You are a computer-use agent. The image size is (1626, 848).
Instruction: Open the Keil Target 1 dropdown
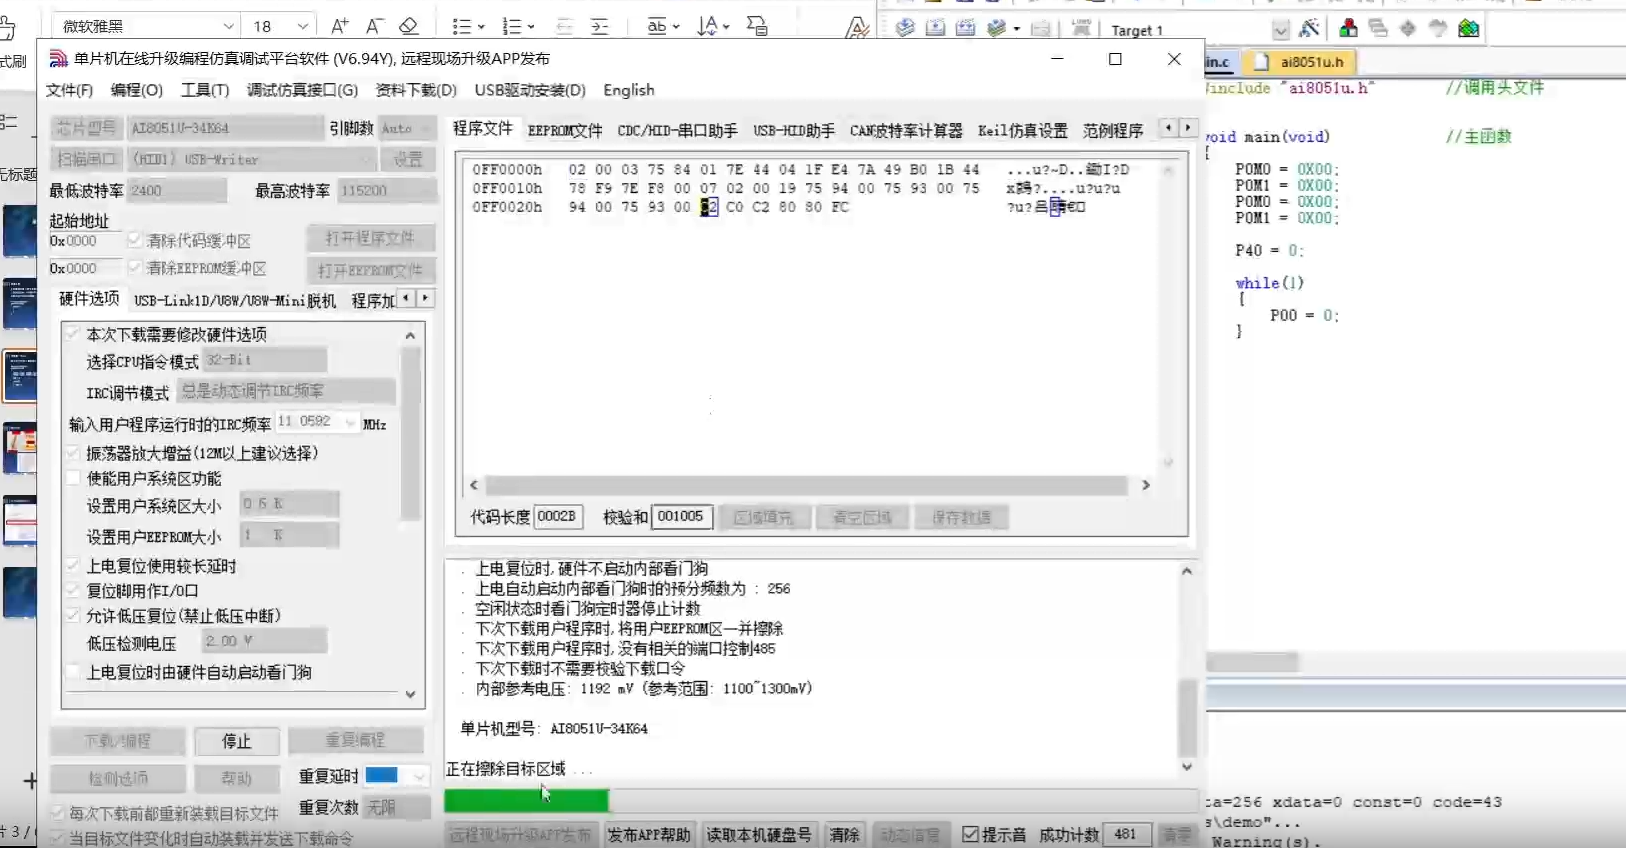point(1280,30)
